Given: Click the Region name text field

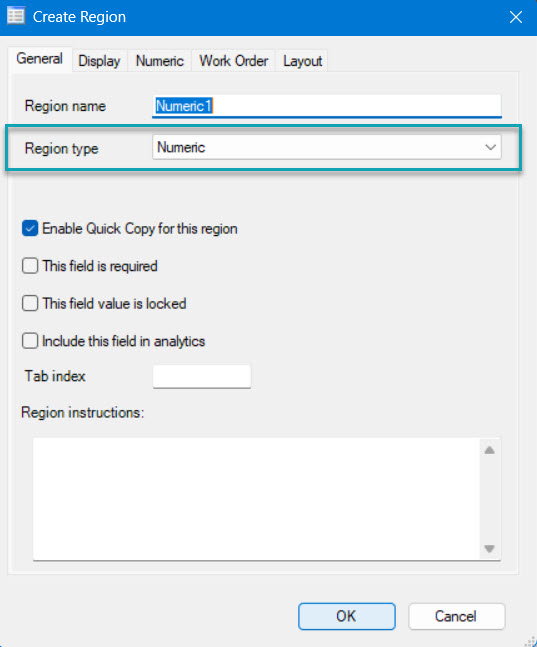Looking at the screenshot, I should [x=326, y=106].
